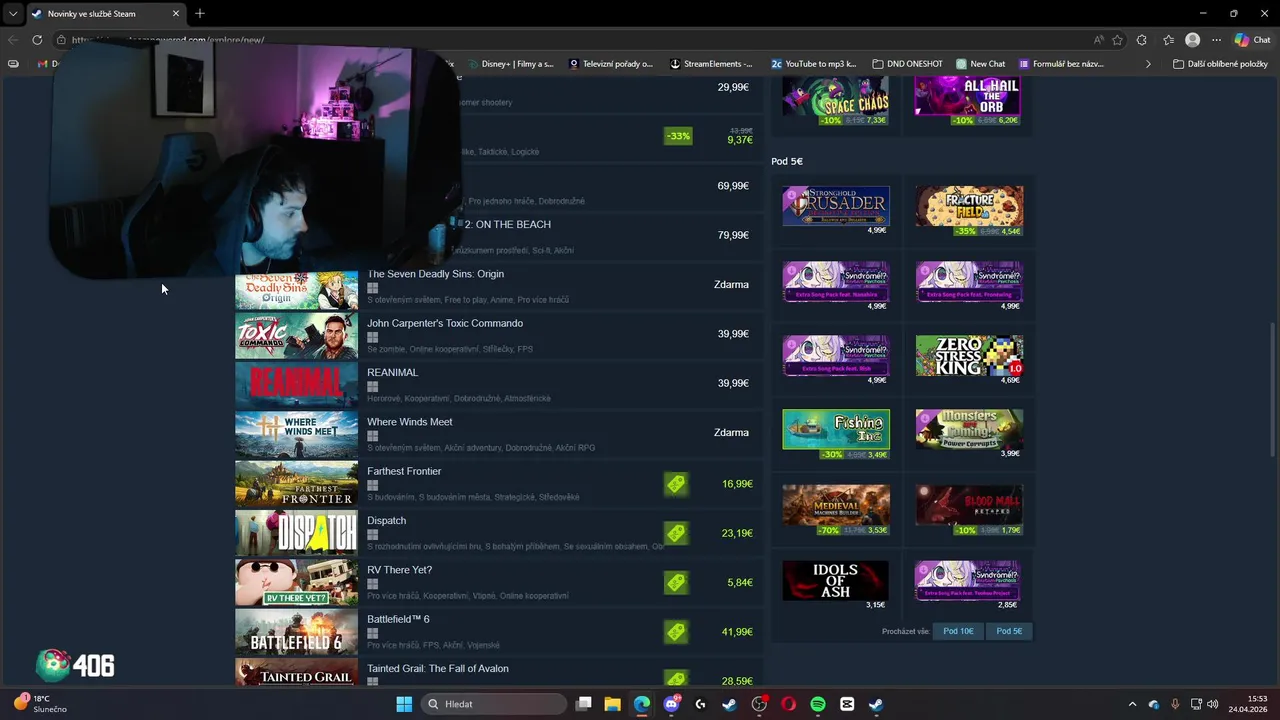The width and height of the screenshot is (1280, 720).
Task: Open the tab search dropdown at window corner
Action: (x=13, y=14)
